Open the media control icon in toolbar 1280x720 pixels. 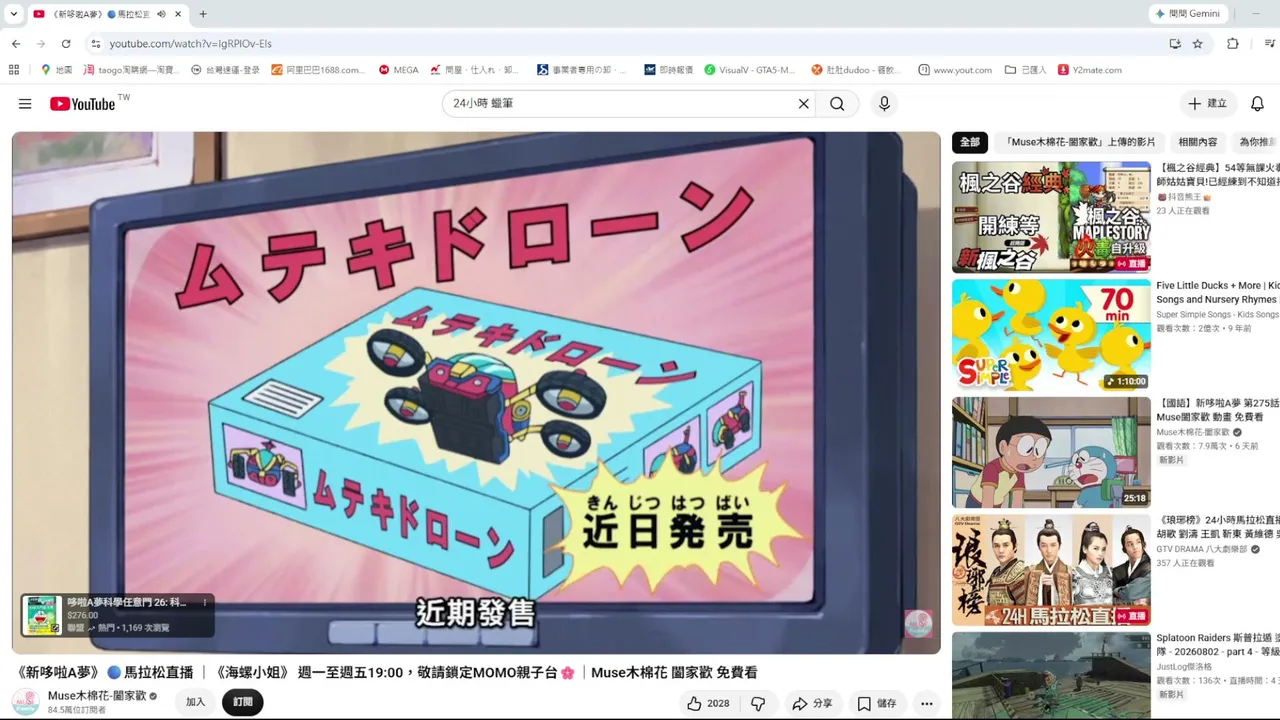click(1270, 44)
